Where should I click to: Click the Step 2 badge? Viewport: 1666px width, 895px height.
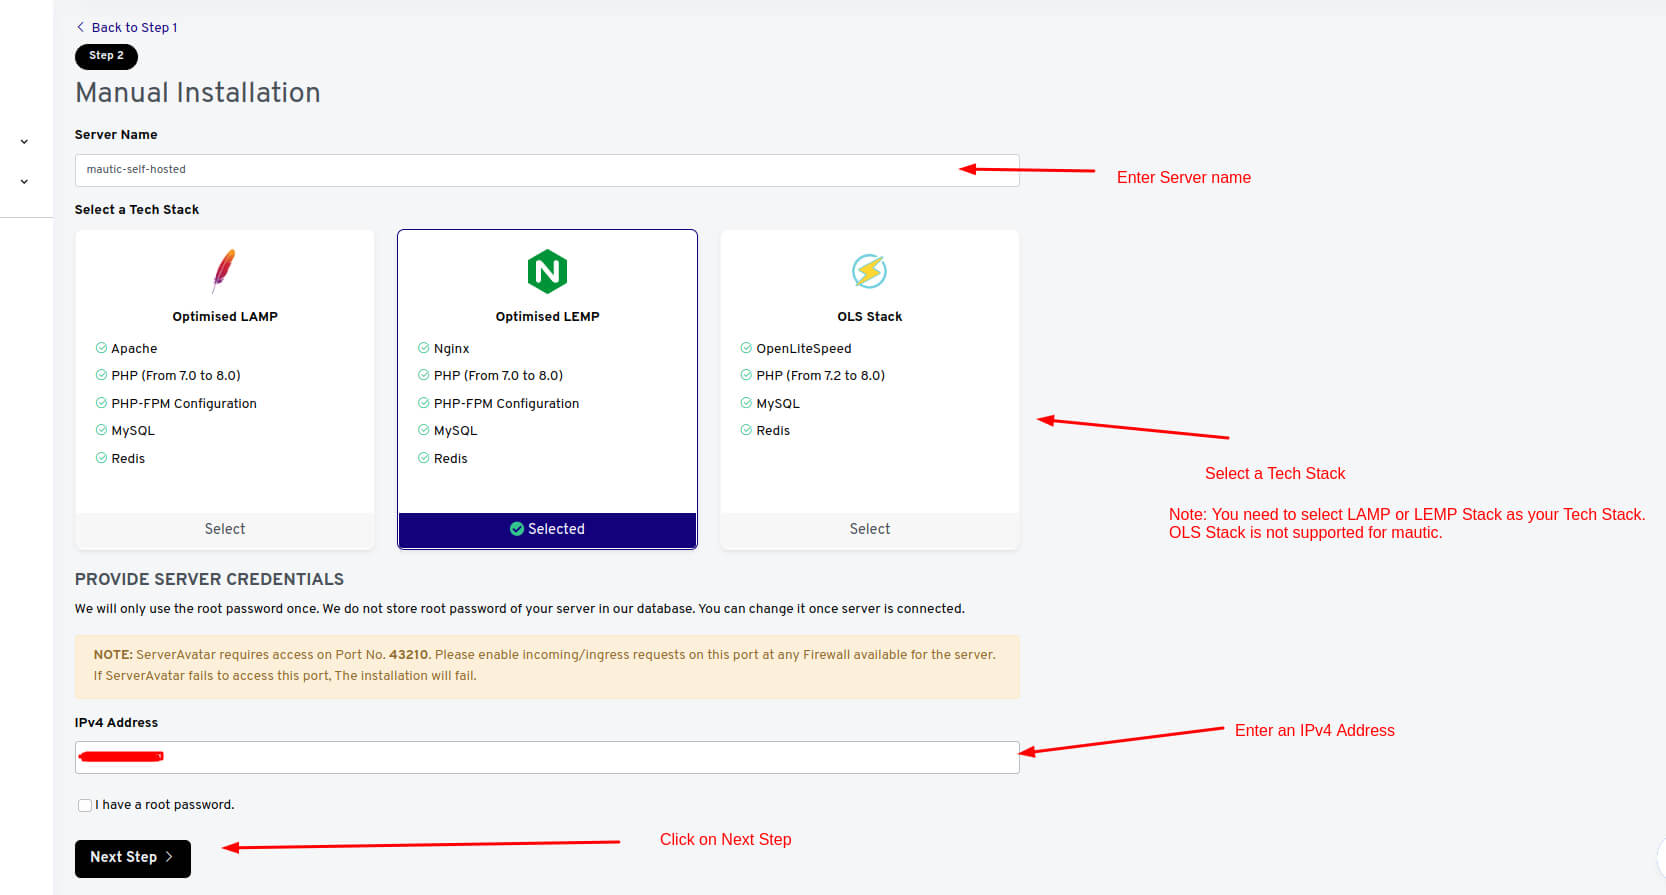click(x=106, y=56)
